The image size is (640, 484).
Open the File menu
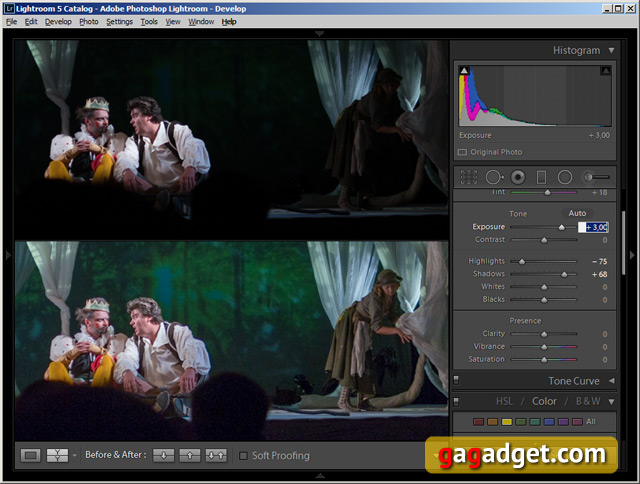point(11,22)
